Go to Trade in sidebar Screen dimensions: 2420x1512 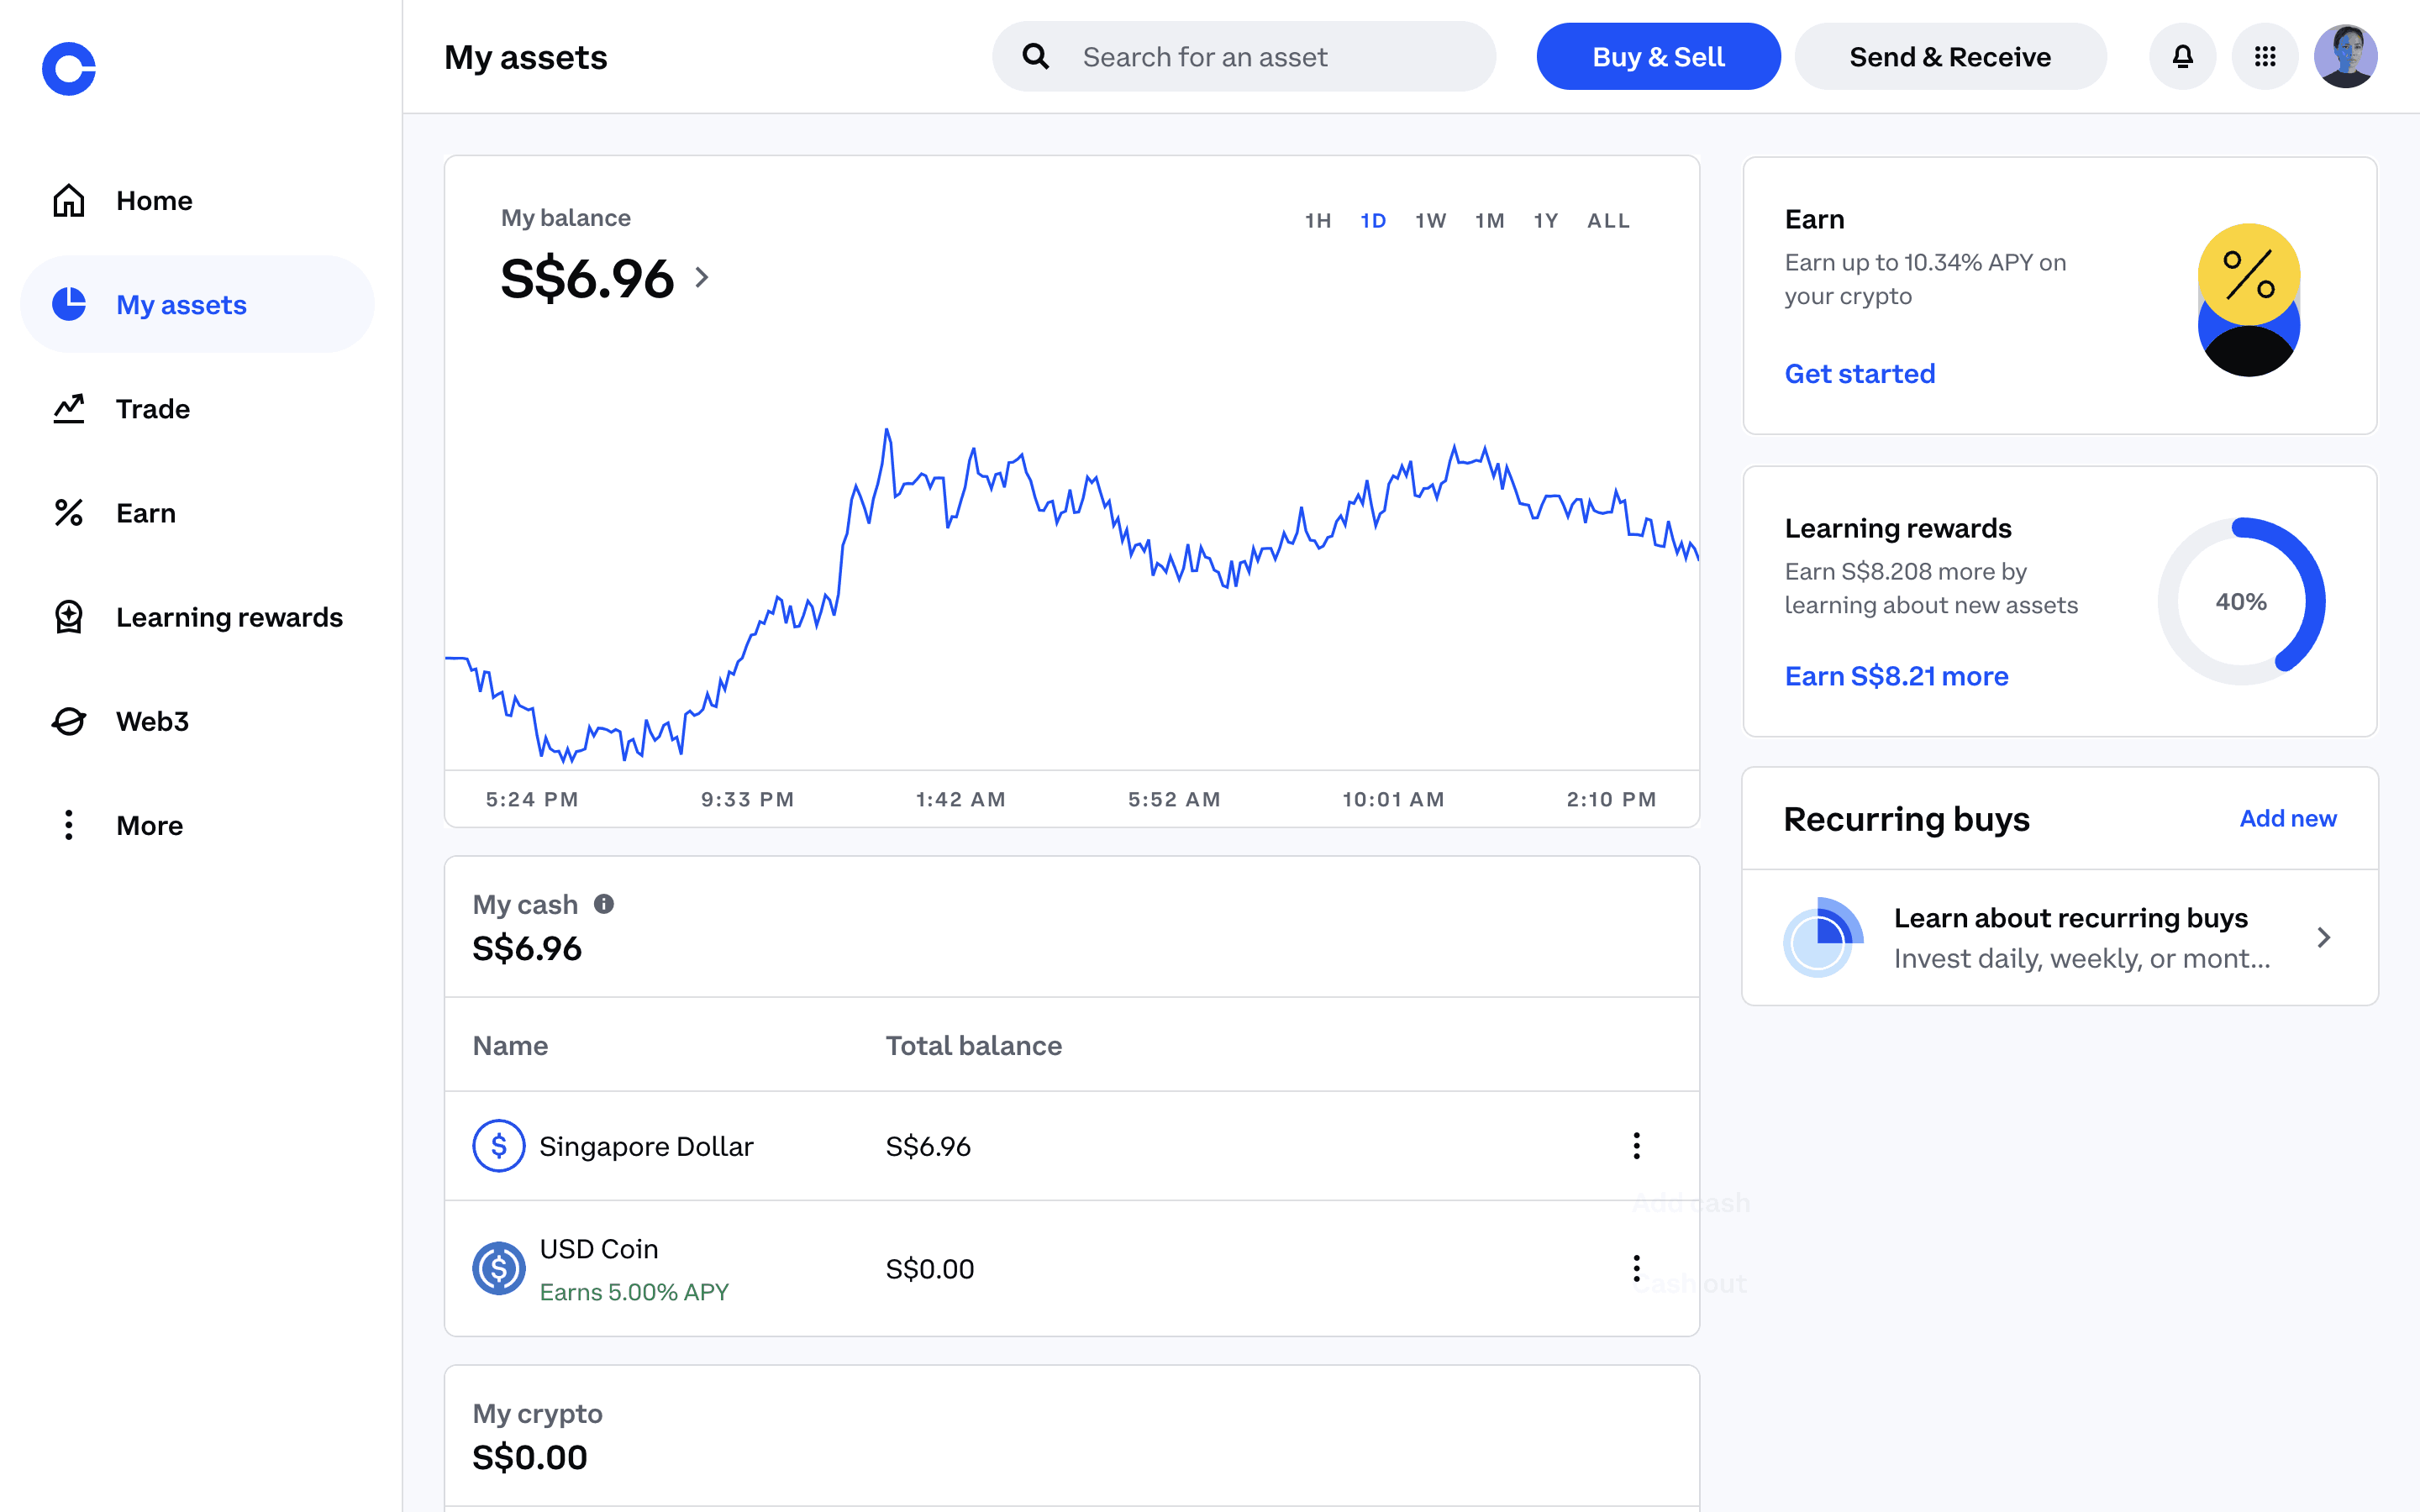tap(152, 409)
